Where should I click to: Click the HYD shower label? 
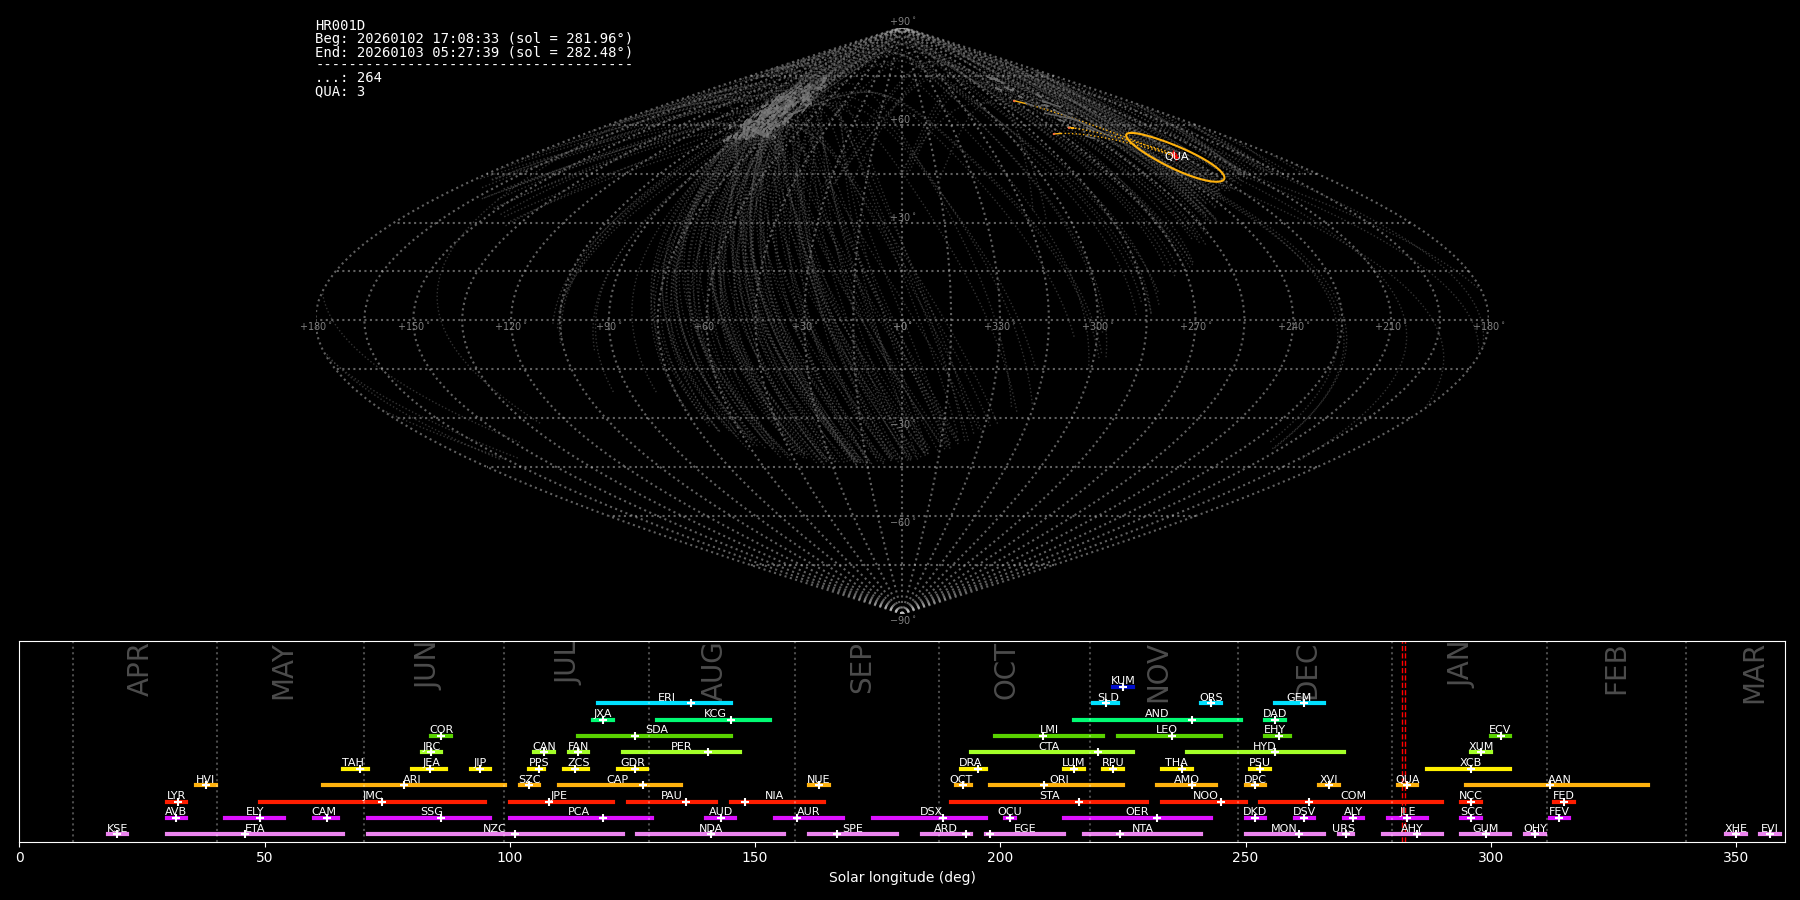(1265, 747)
